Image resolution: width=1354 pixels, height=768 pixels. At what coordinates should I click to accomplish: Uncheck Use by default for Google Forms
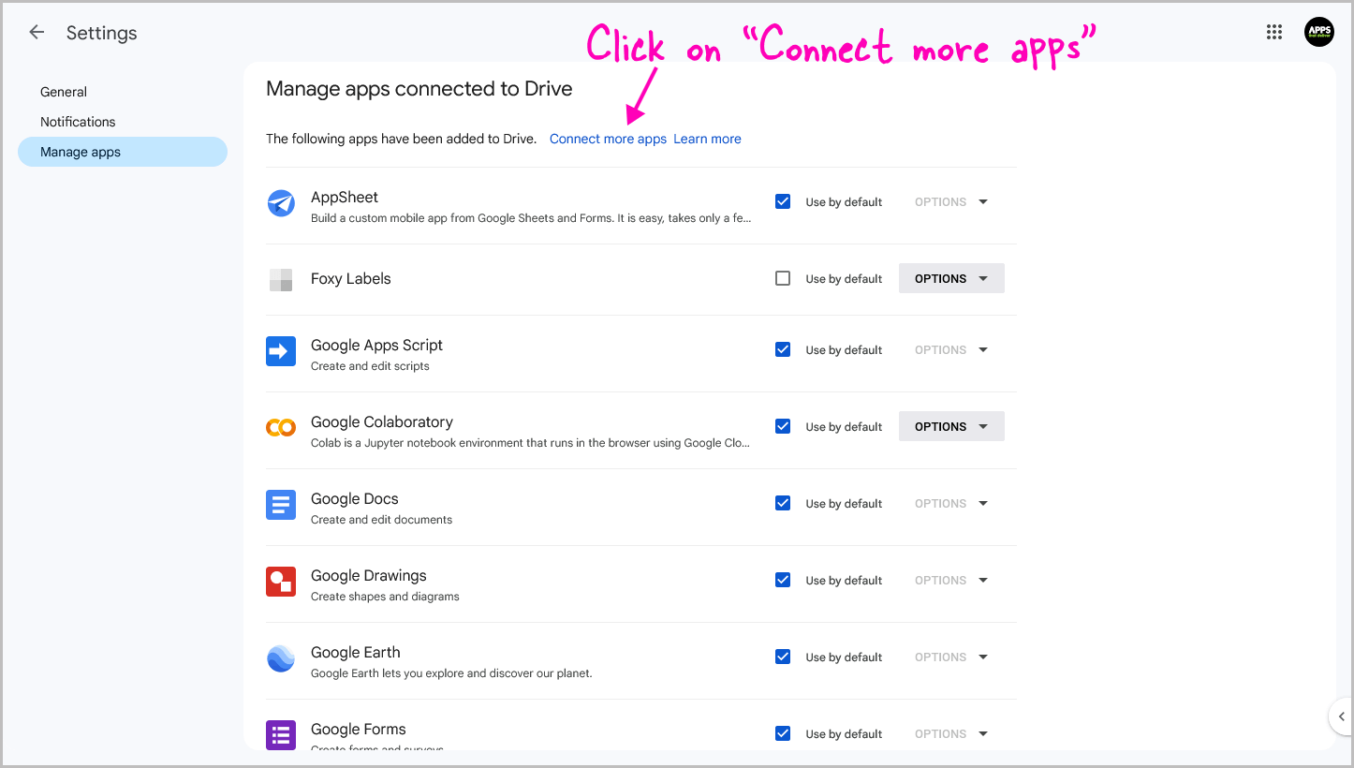point(783,734)
